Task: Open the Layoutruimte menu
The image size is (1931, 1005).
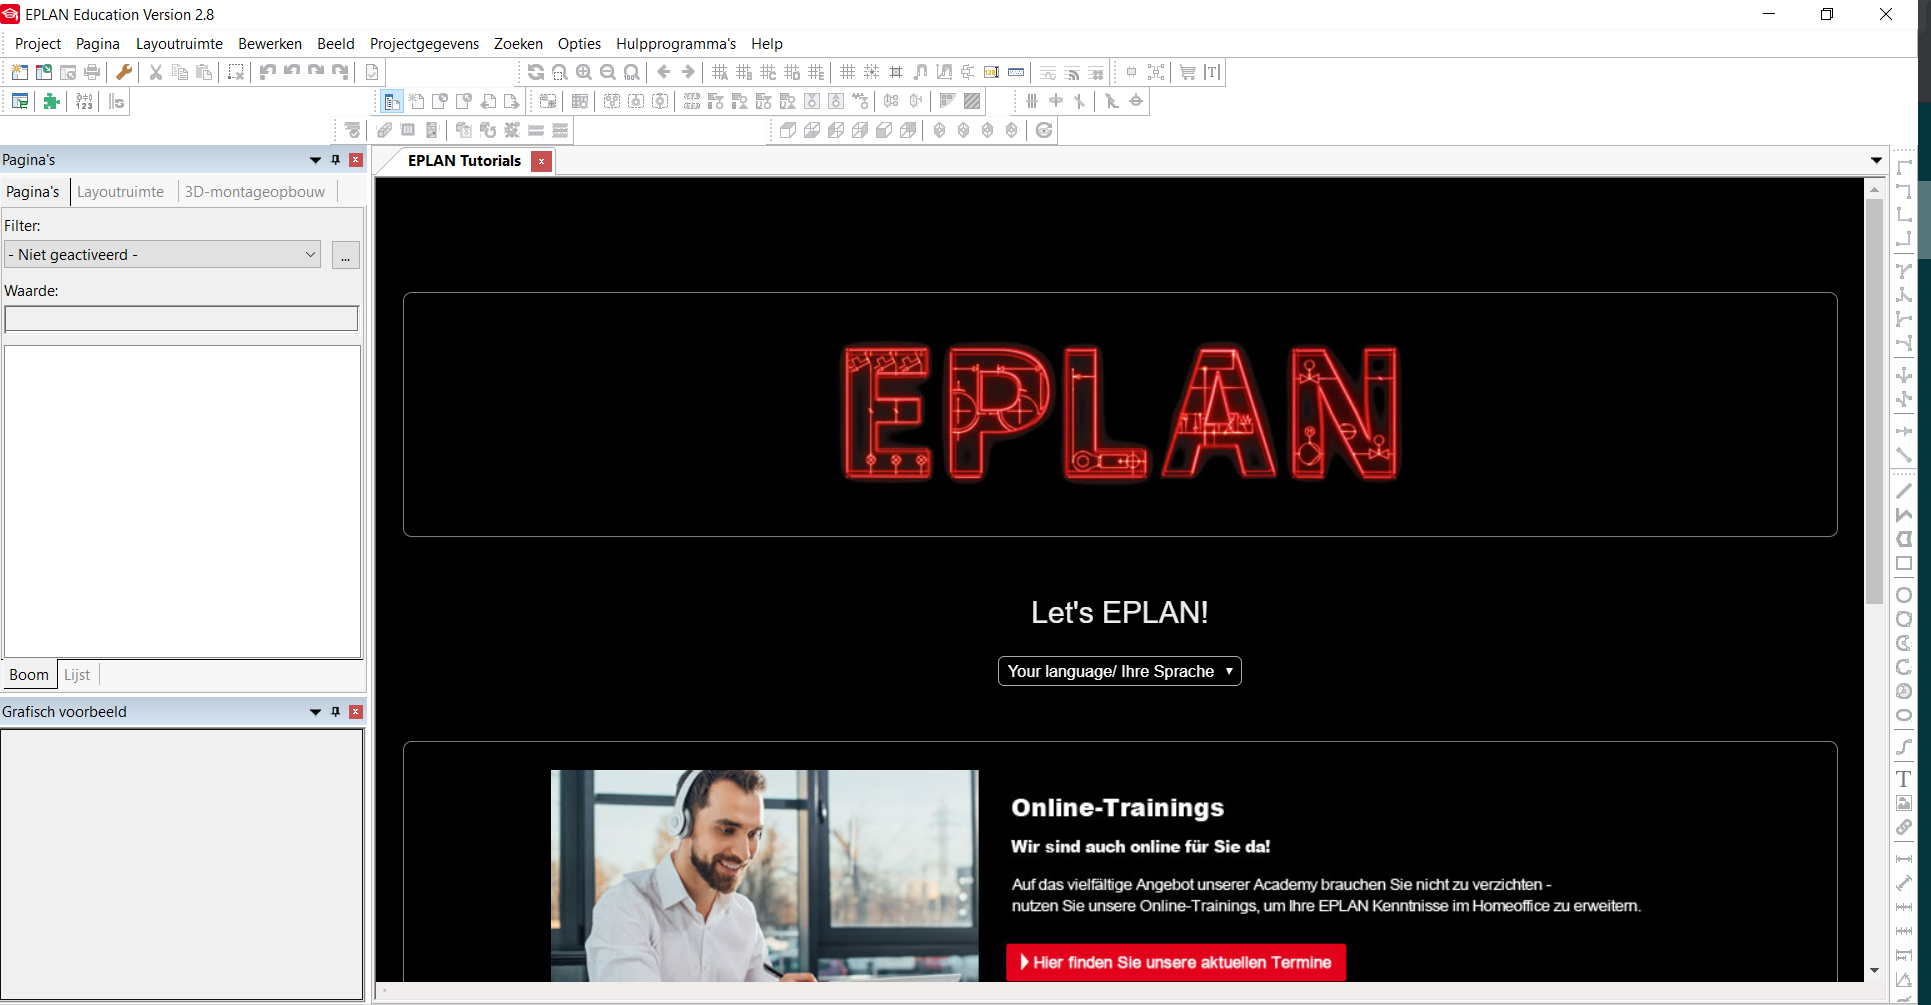Action: coord(179,43)
